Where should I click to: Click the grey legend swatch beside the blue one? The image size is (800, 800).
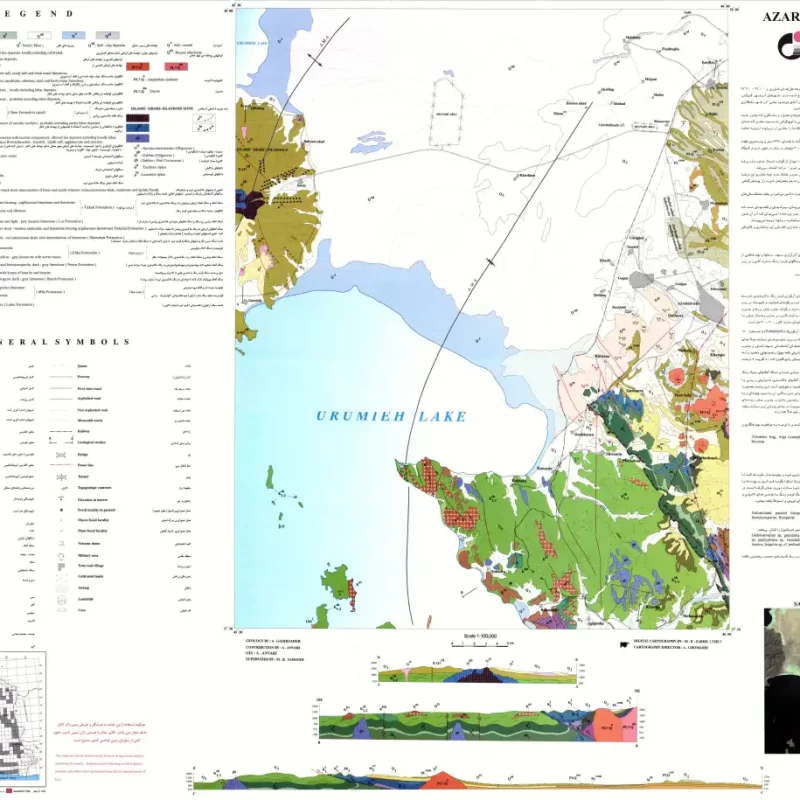[x=108, y=35]
